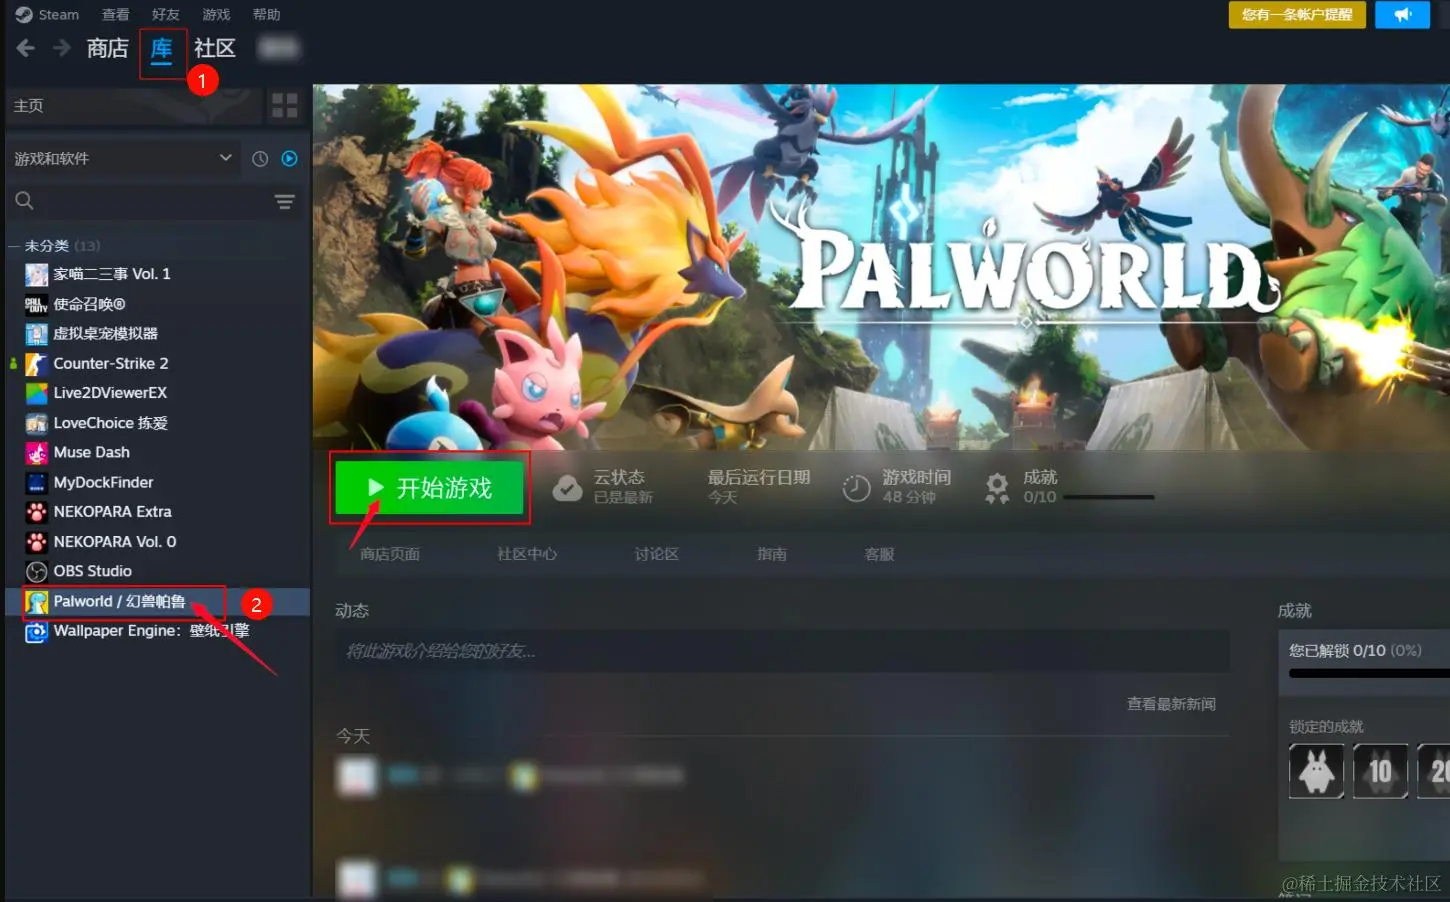The width and height of the screenshot is (1450, 902).
Task: Go forward with the right arrow
Action: coord(62,48)
